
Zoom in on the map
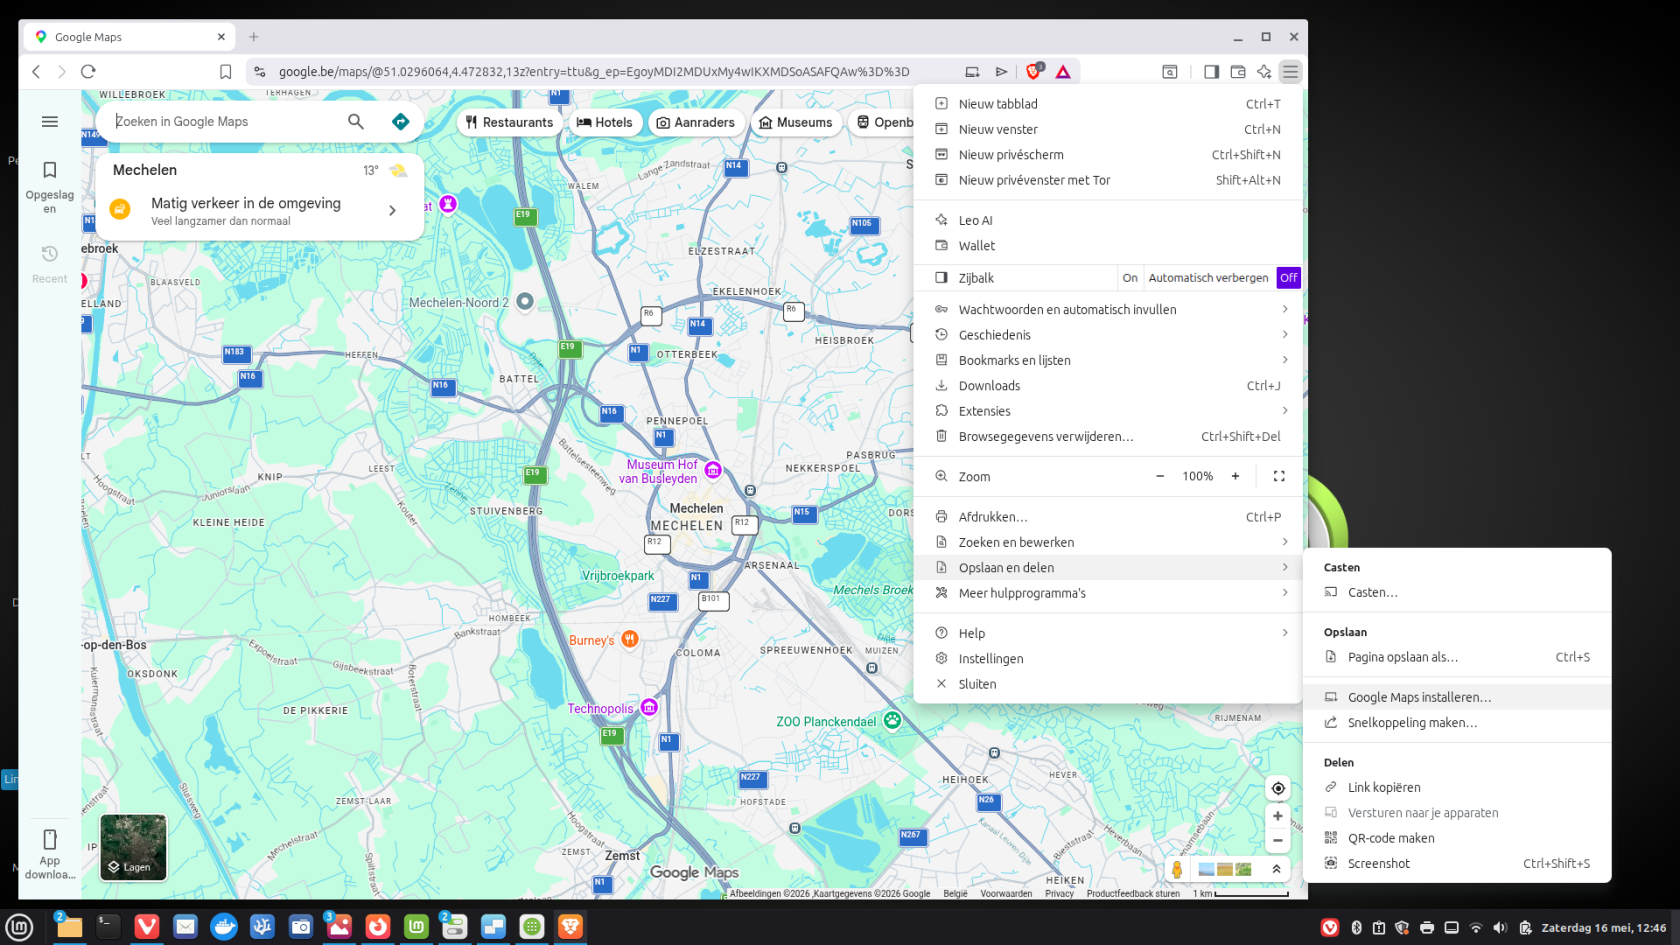click(1278, 816)
